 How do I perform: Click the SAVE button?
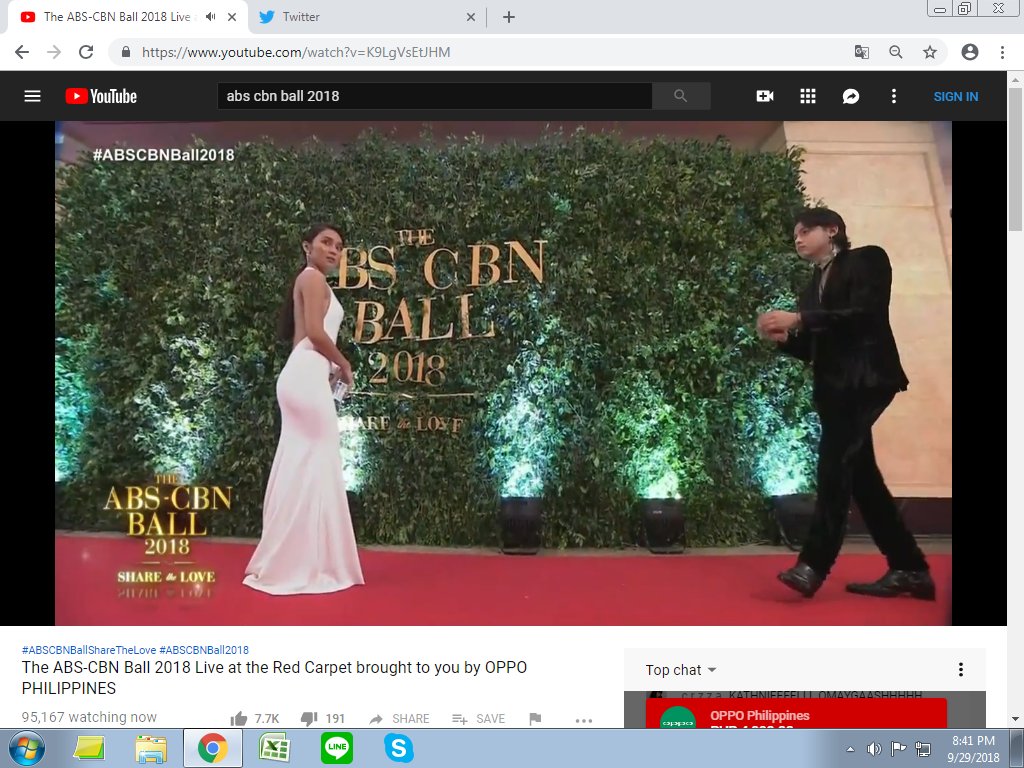(479, 719)
